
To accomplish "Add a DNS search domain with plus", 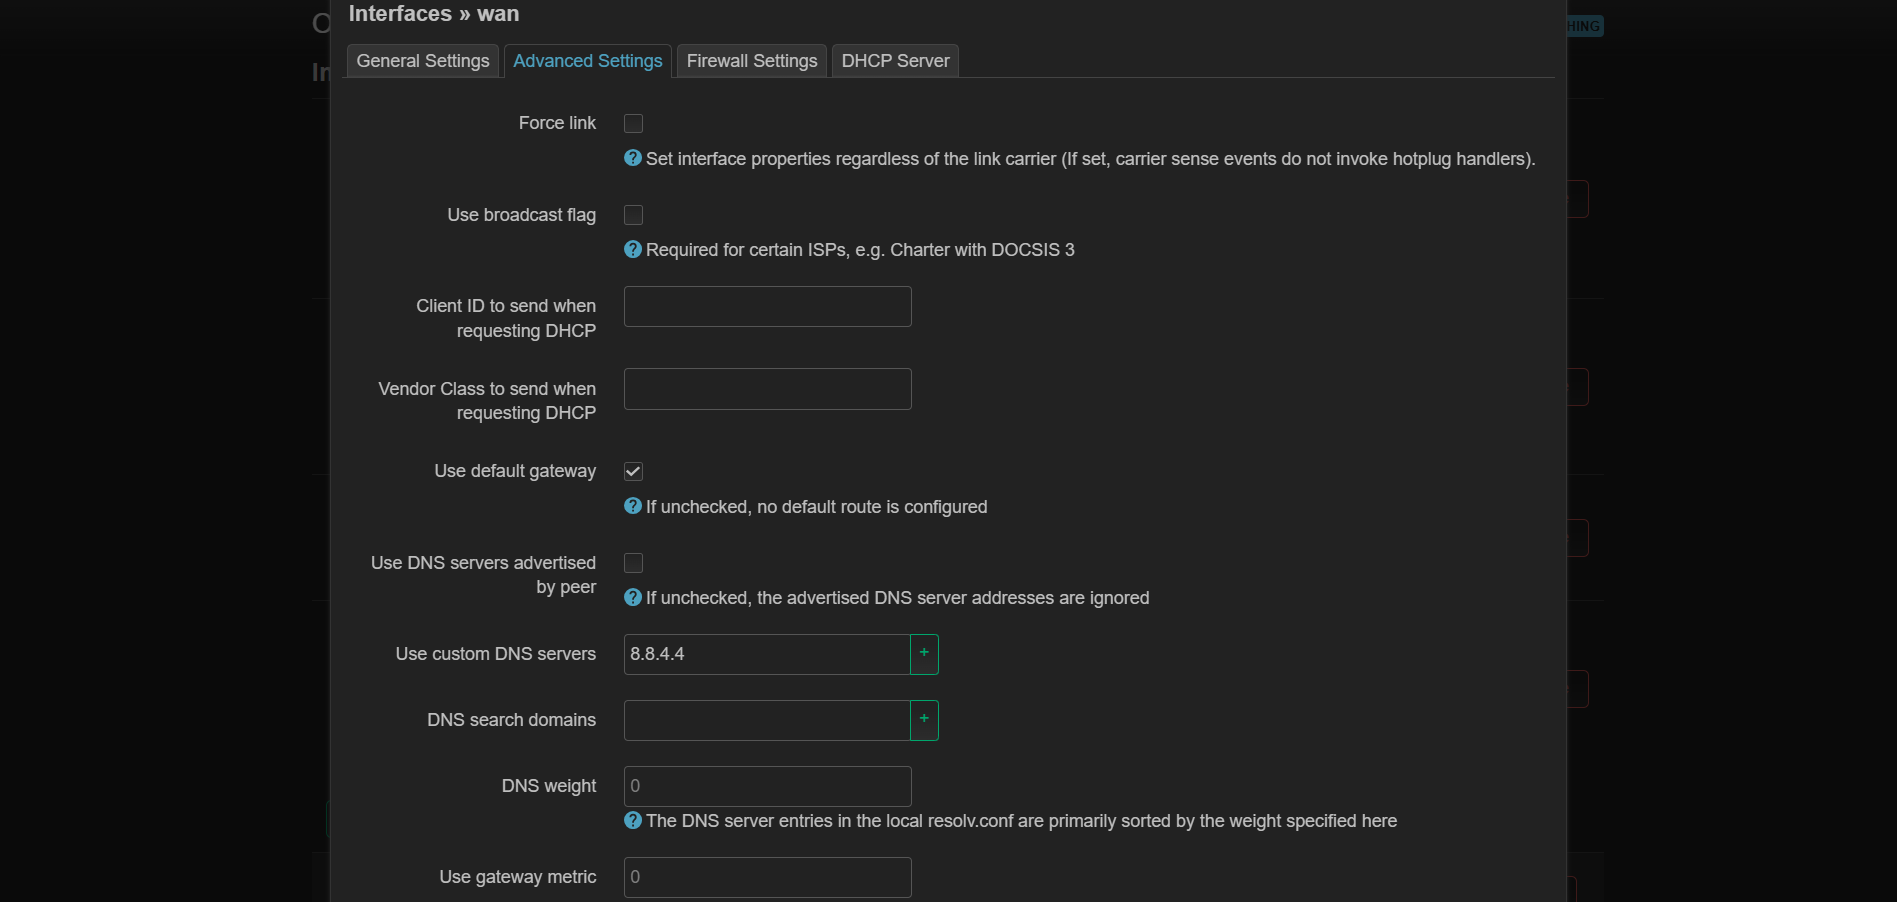I will (x=924, y=720).
